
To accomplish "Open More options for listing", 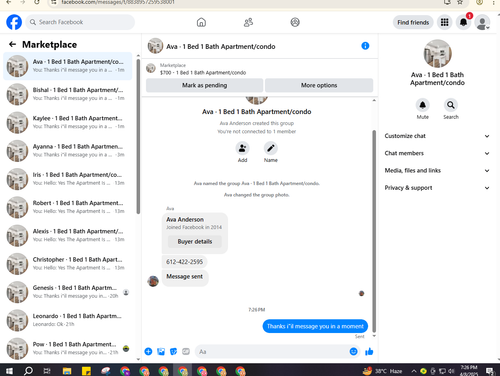I will (x=319, y=85).
